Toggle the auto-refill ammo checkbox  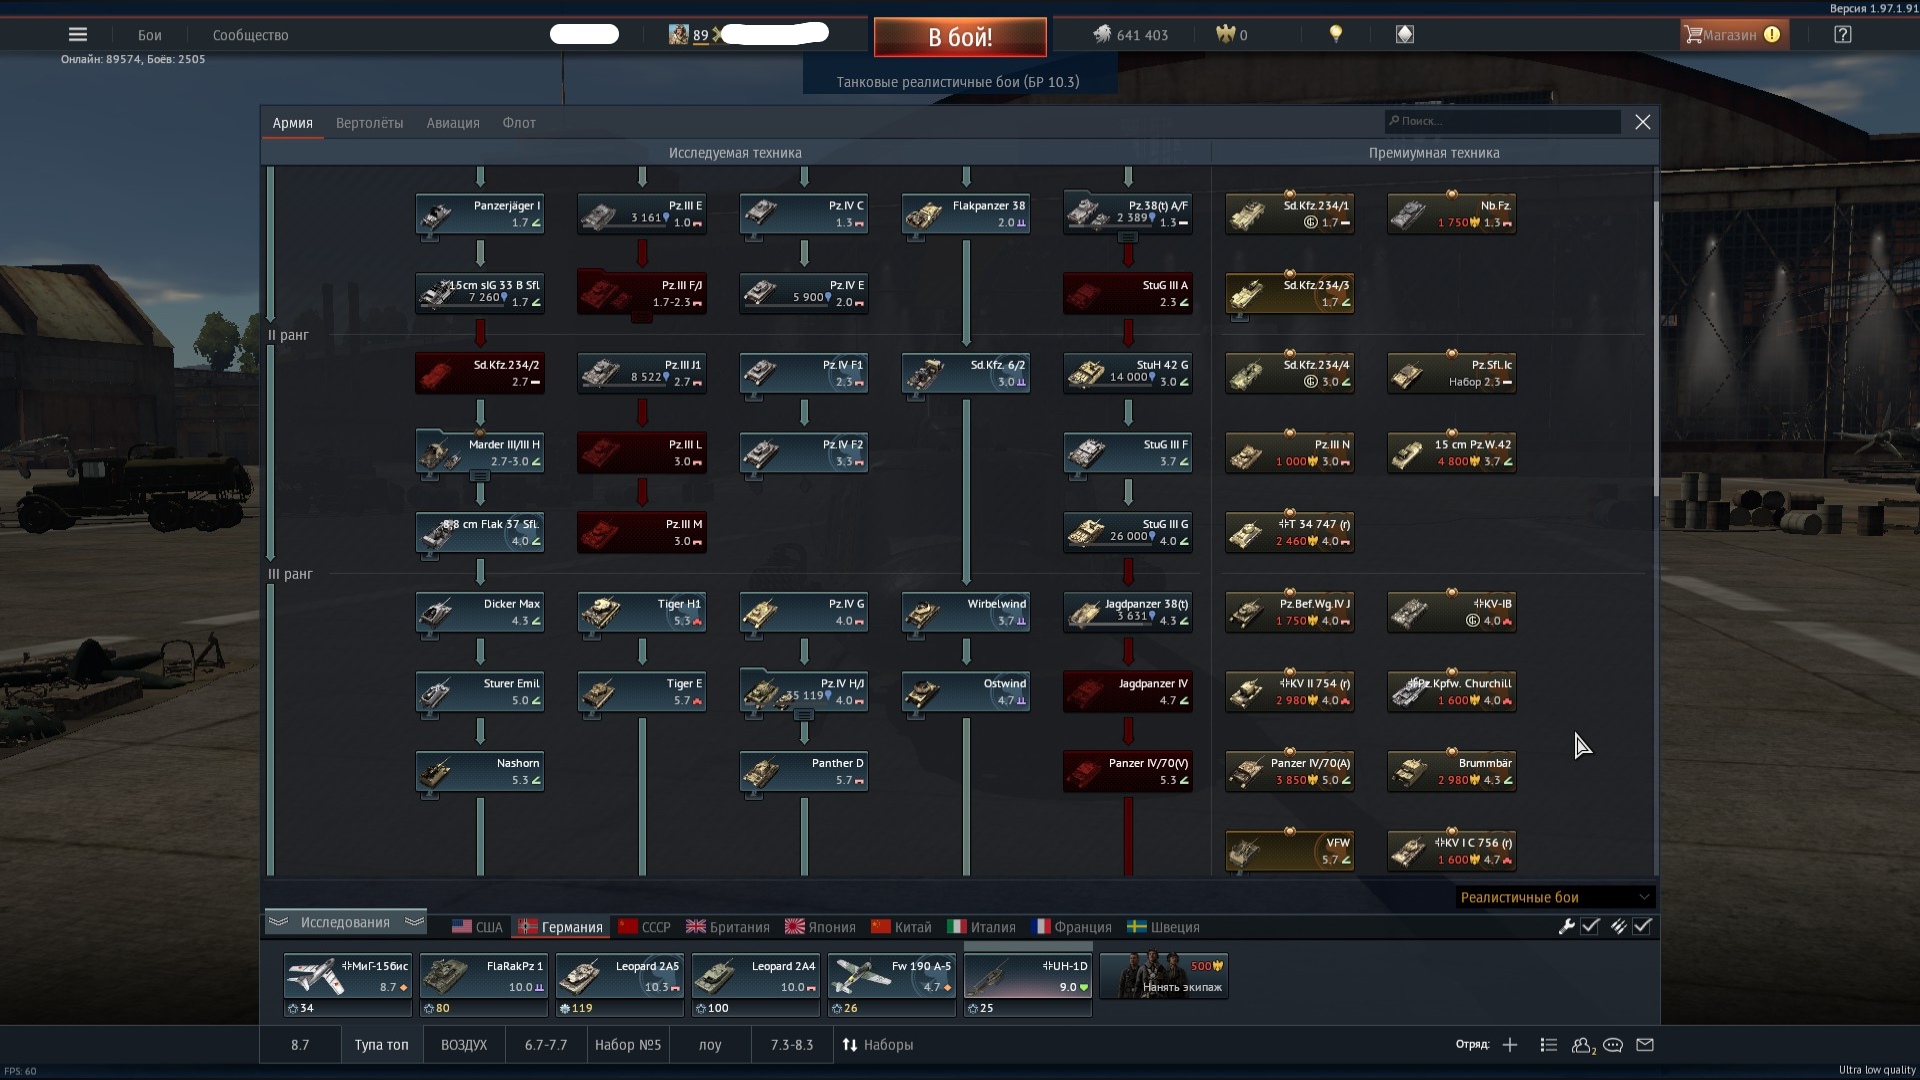[x=1642, y=926]
